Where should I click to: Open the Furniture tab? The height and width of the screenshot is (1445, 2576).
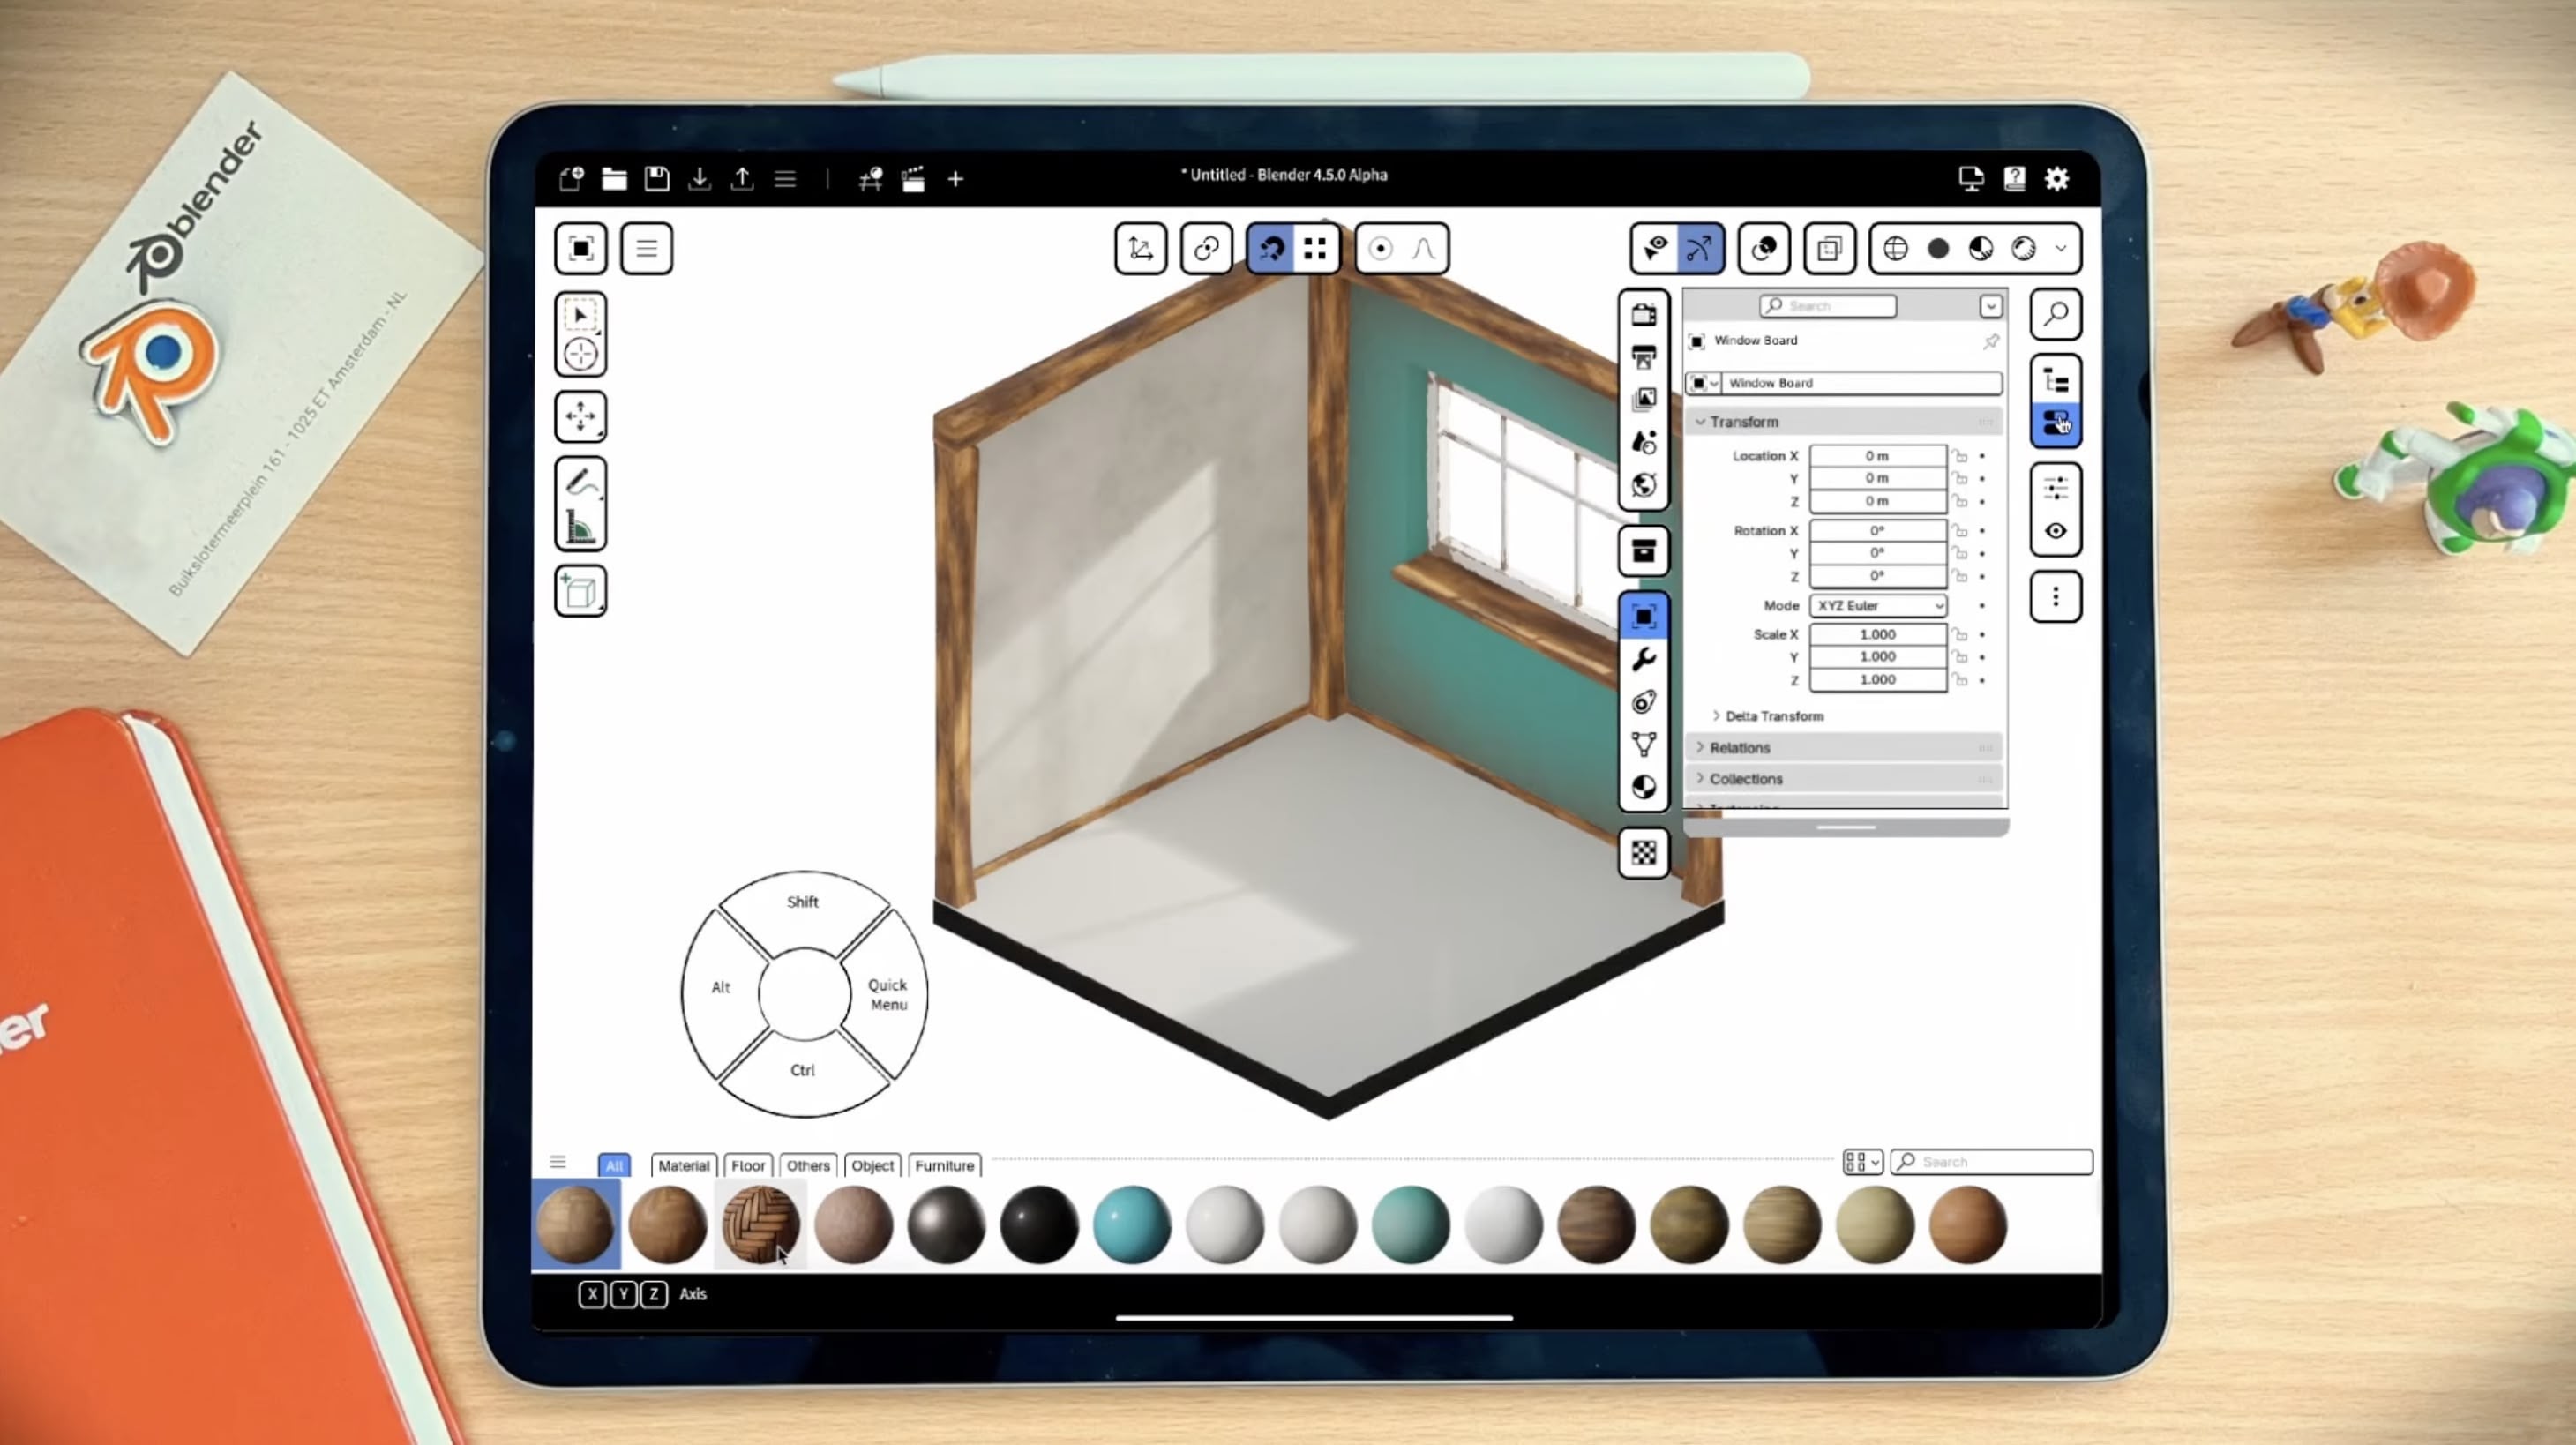943,1165
